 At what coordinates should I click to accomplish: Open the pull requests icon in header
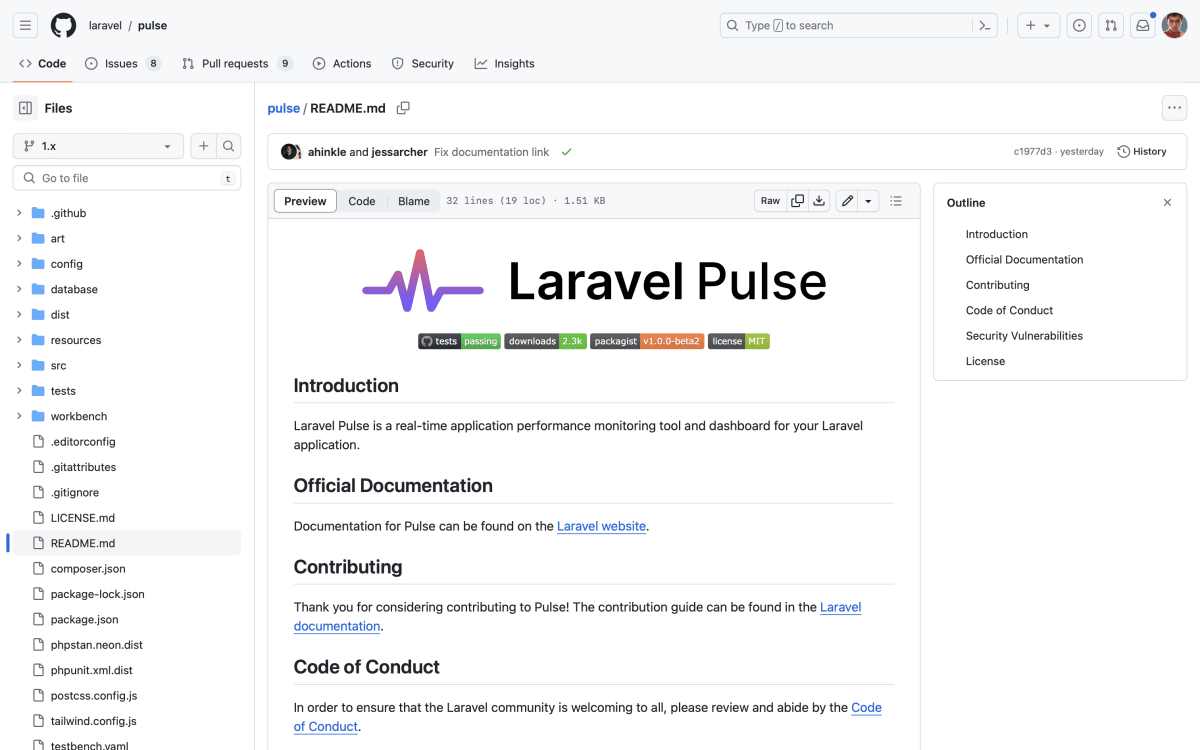click(x=1110, y=26)
